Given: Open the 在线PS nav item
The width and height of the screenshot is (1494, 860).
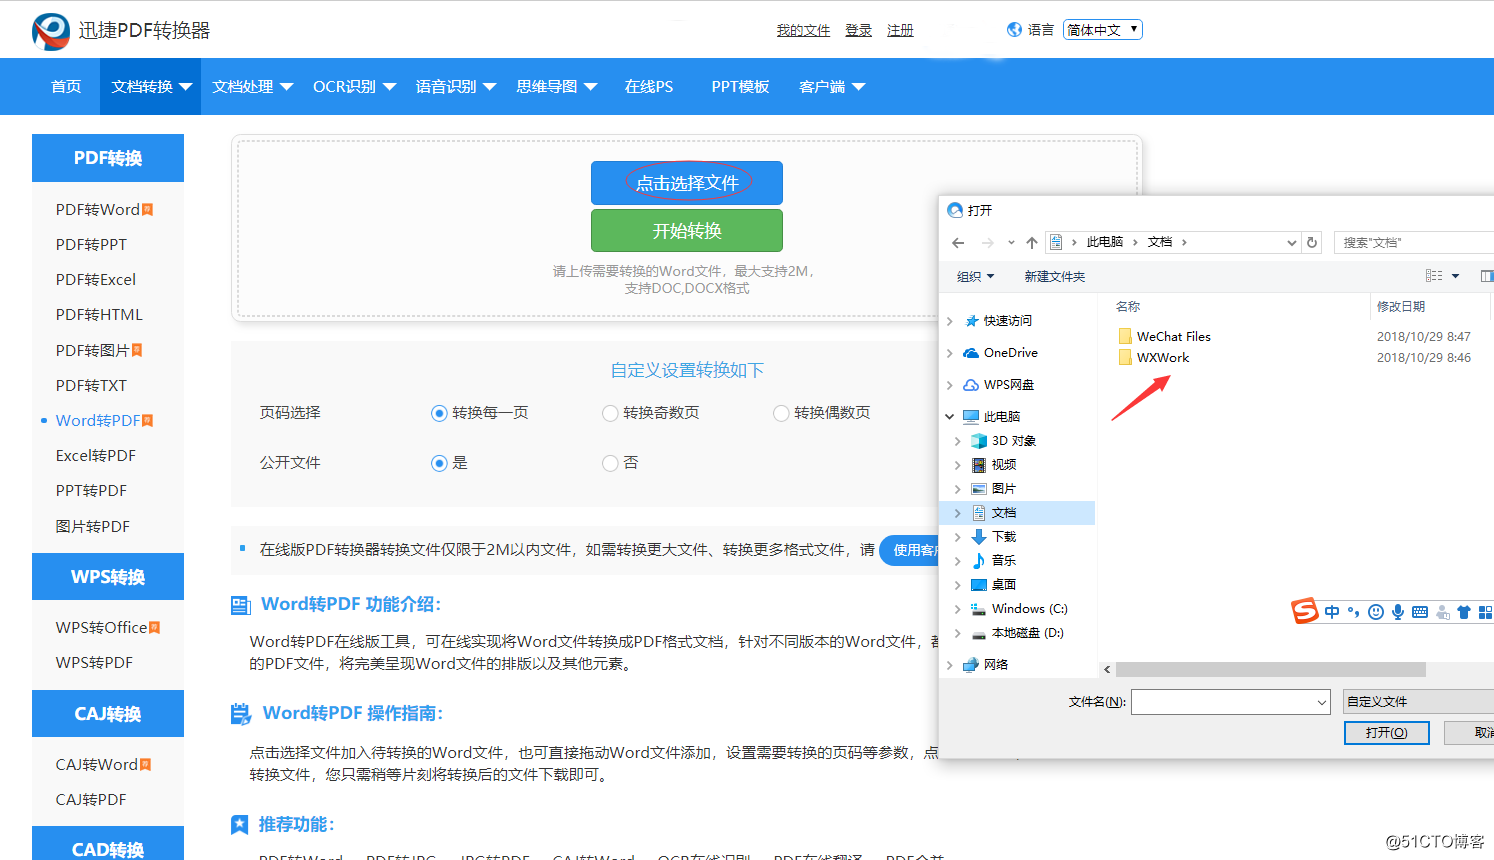Looking at the screenshot, I should point(649,87).
